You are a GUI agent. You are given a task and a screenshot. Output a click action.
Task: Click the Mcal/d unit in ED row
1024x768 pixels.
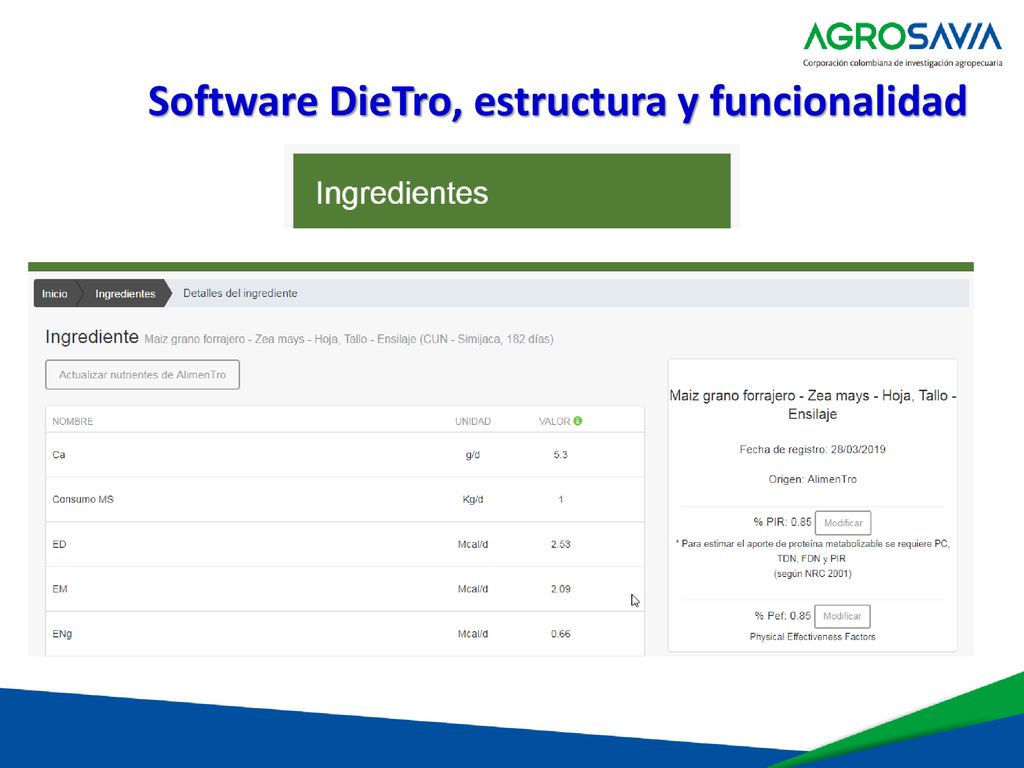pyautogui.click(x=473, y=544)
